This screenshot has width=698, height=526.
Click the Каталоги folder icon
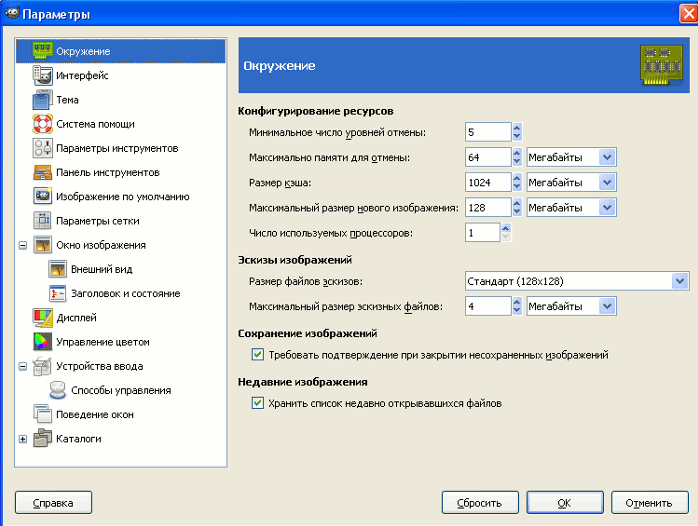pos(42,438)
